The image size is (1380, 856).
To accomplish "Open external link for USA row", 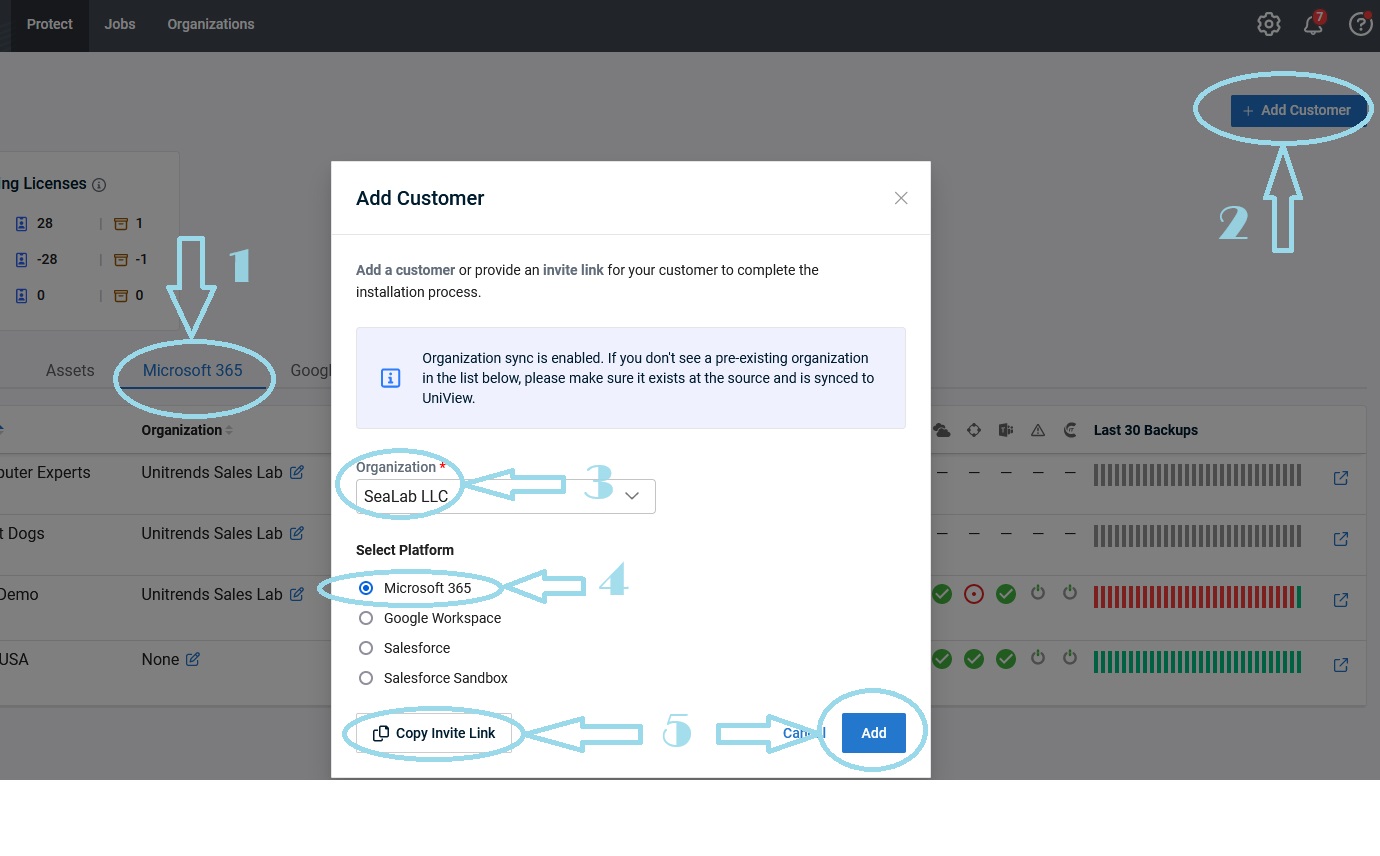I will click(x=1341, y=665).
